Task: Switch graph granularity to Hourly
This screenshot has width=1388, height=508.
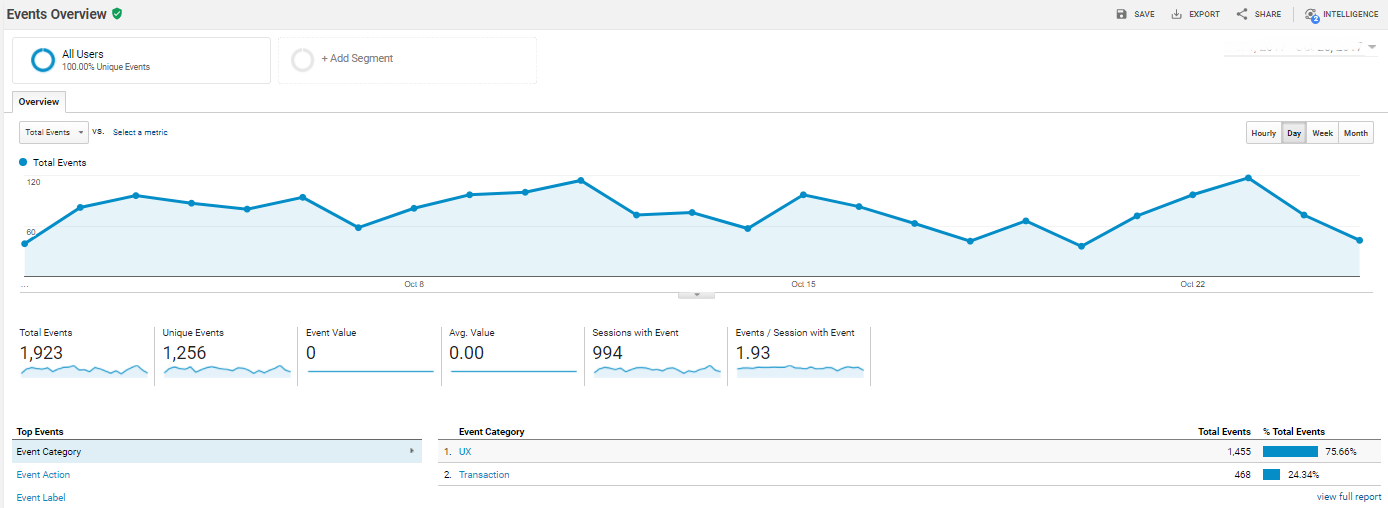Action: click(x=1263, y=133)
